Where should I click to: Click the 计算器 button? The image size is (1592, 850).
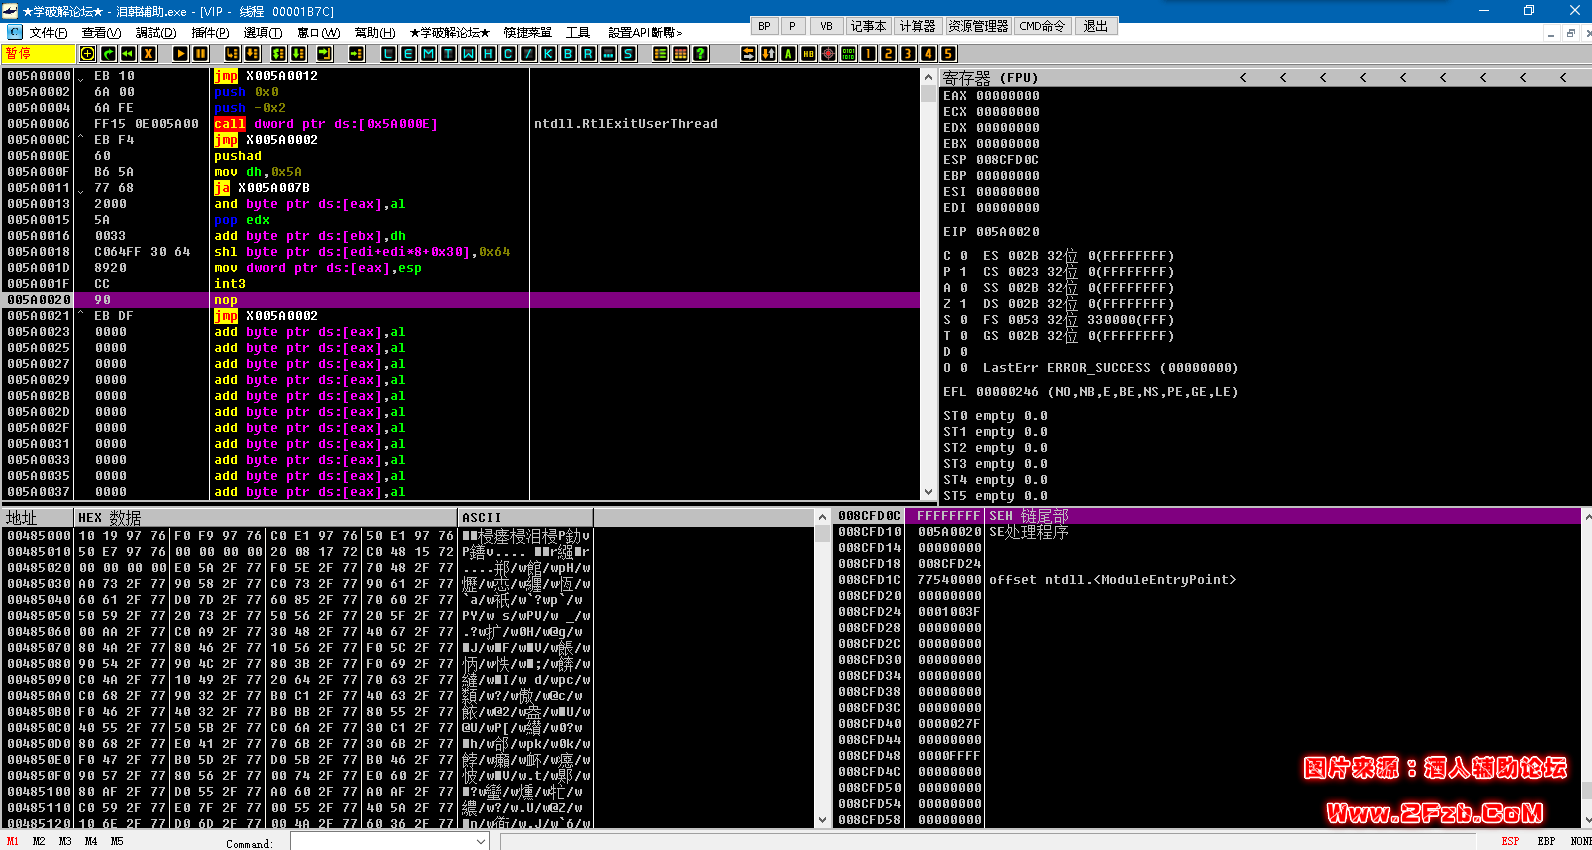click(917, 26)
